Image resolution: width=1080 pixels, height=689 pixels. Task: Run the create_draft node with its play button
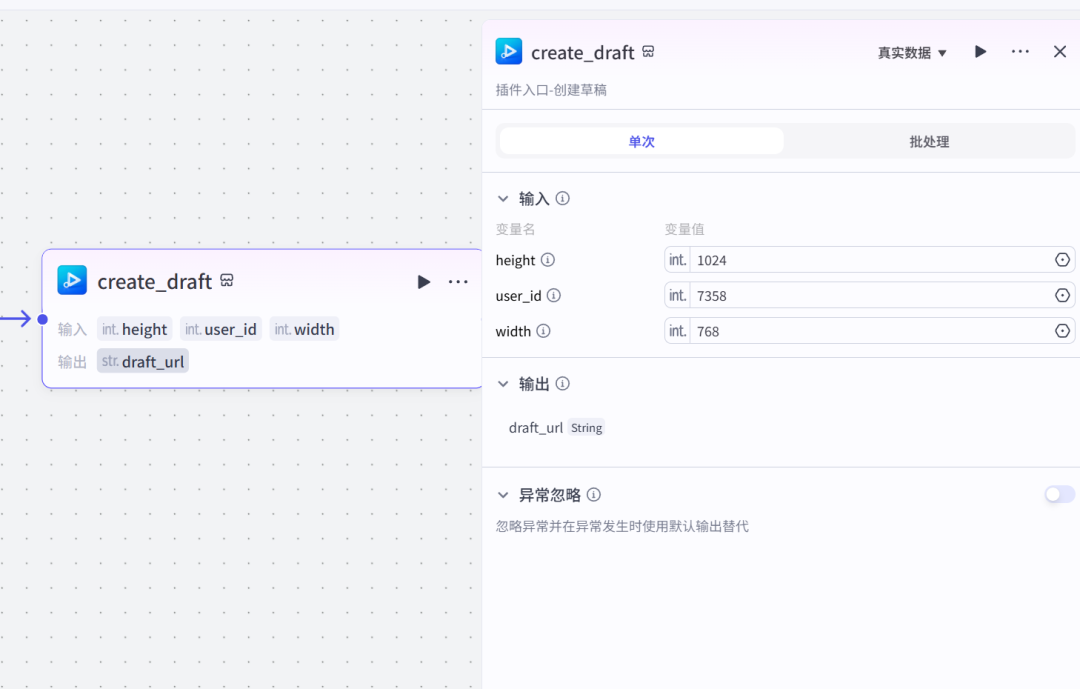coord(423,281)
